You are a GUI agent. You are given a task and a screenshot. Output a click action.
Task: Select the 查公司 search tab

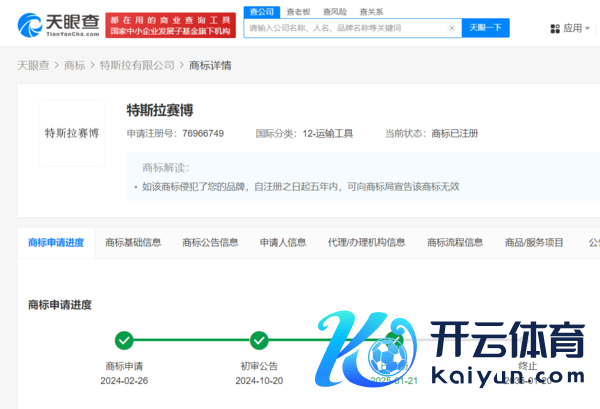260,11
